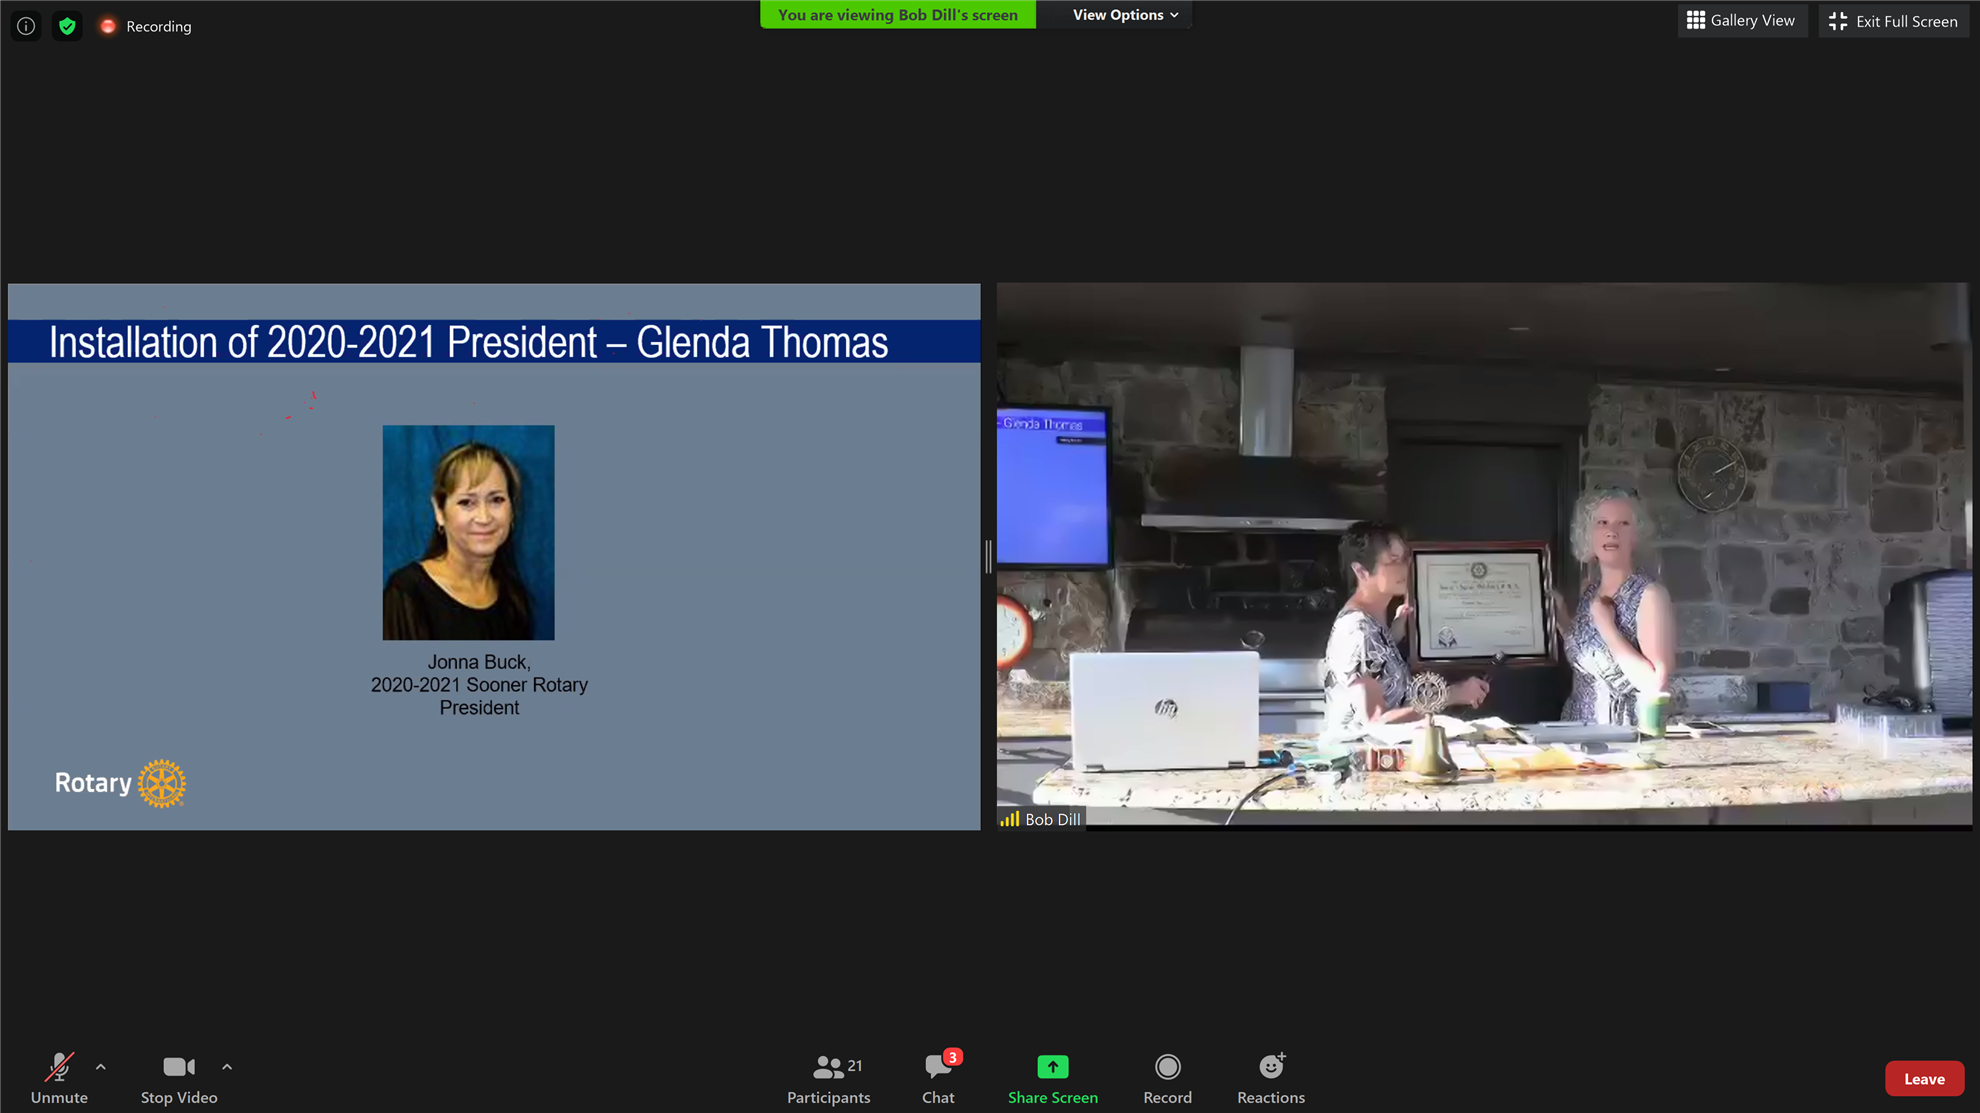Open the Reactions menu
Screen dimensions: 1980x1113
pos(1270,1078)
